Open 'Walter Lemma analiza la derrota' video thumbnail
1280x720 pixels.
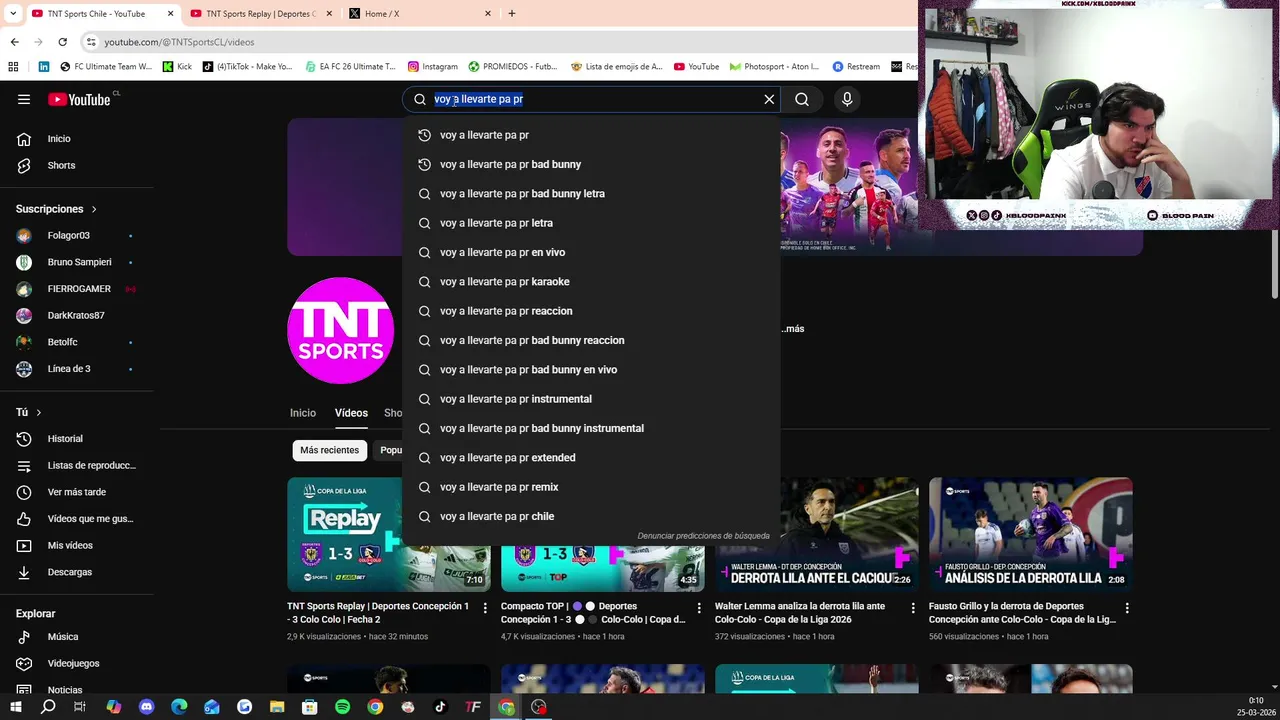pos(816,534)
